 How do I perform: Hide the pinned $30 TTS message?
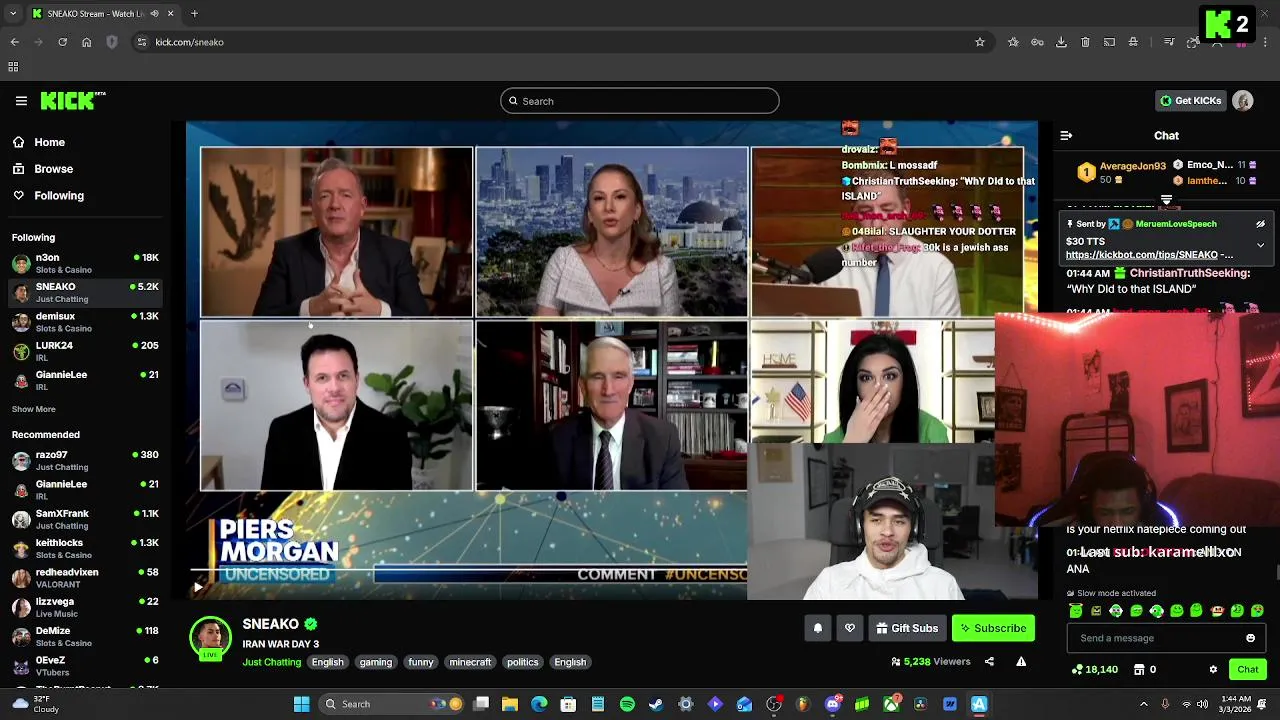pyautogui.click(x=1260, y=224)
